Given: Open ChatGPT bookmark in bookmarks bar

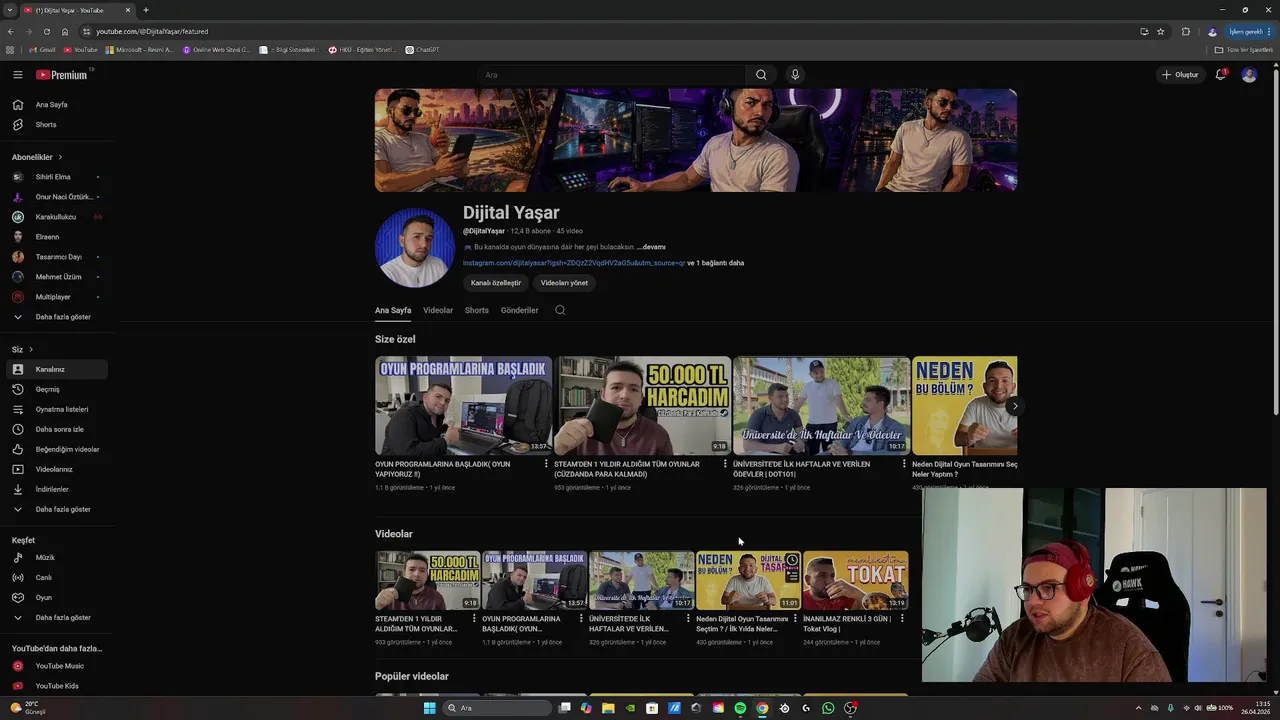Looking at the screenshot, I should click(x=422, y=49).
